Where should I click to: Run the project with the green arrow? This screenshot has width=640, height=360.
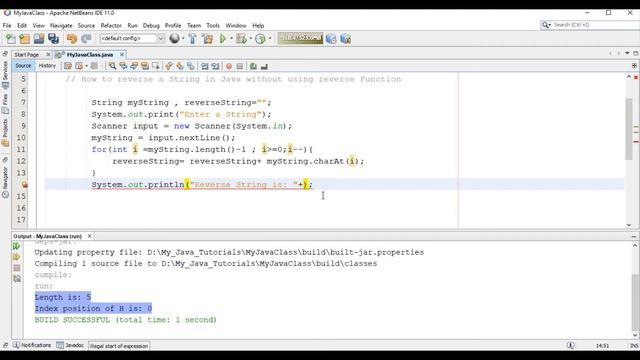pyautogui.click(x=223, y=39)
